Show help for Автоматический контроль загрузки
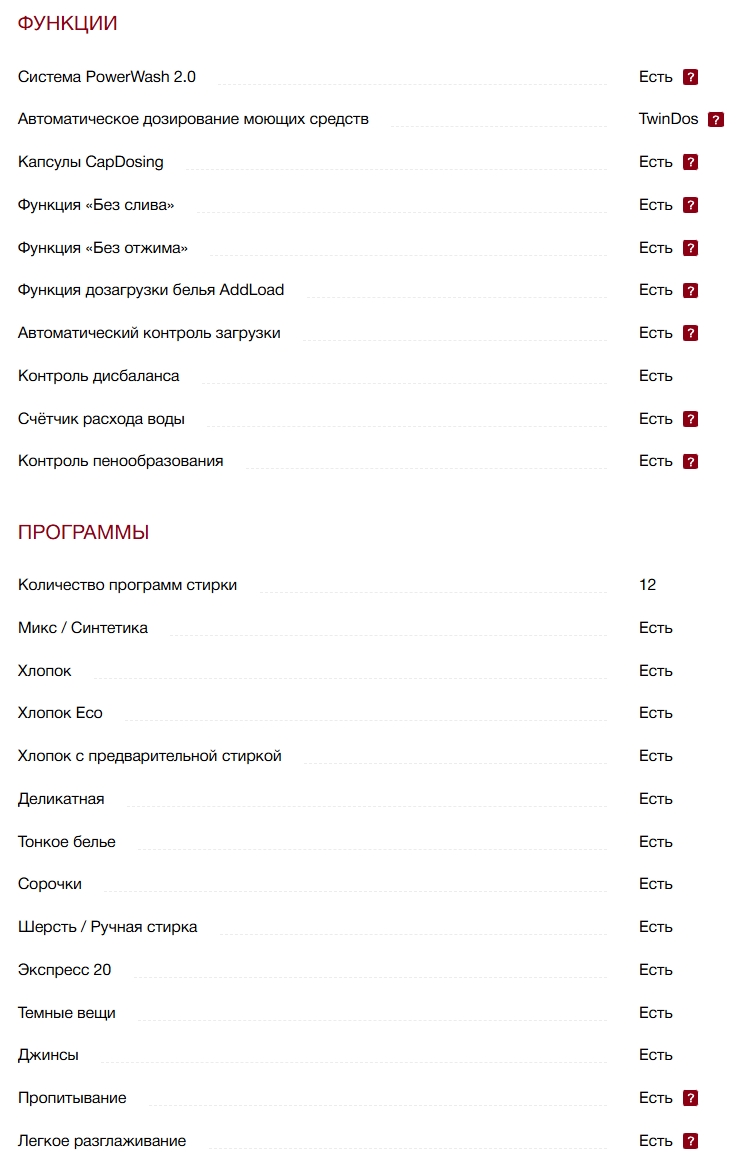 [690, 333]
